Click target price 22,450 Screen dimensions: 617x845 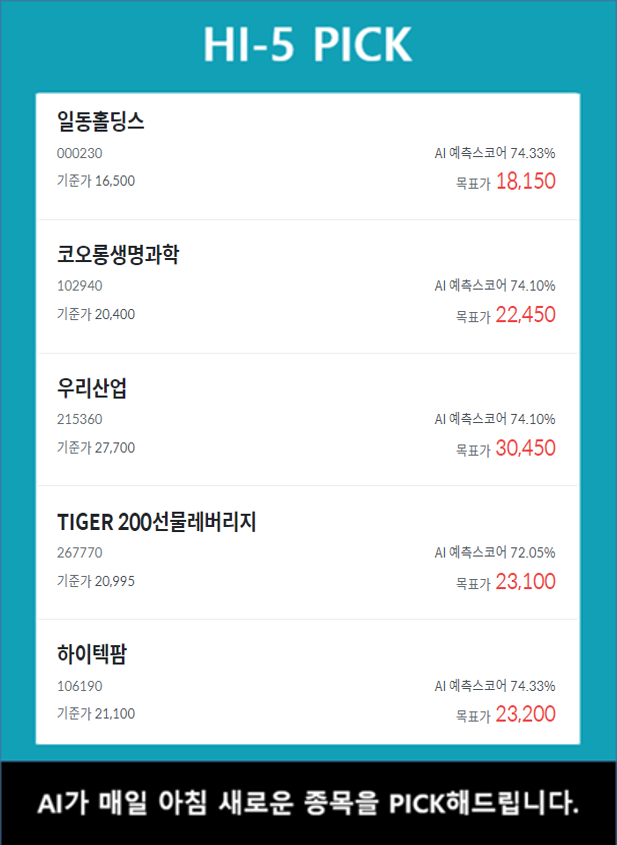(x=525, y=315)
